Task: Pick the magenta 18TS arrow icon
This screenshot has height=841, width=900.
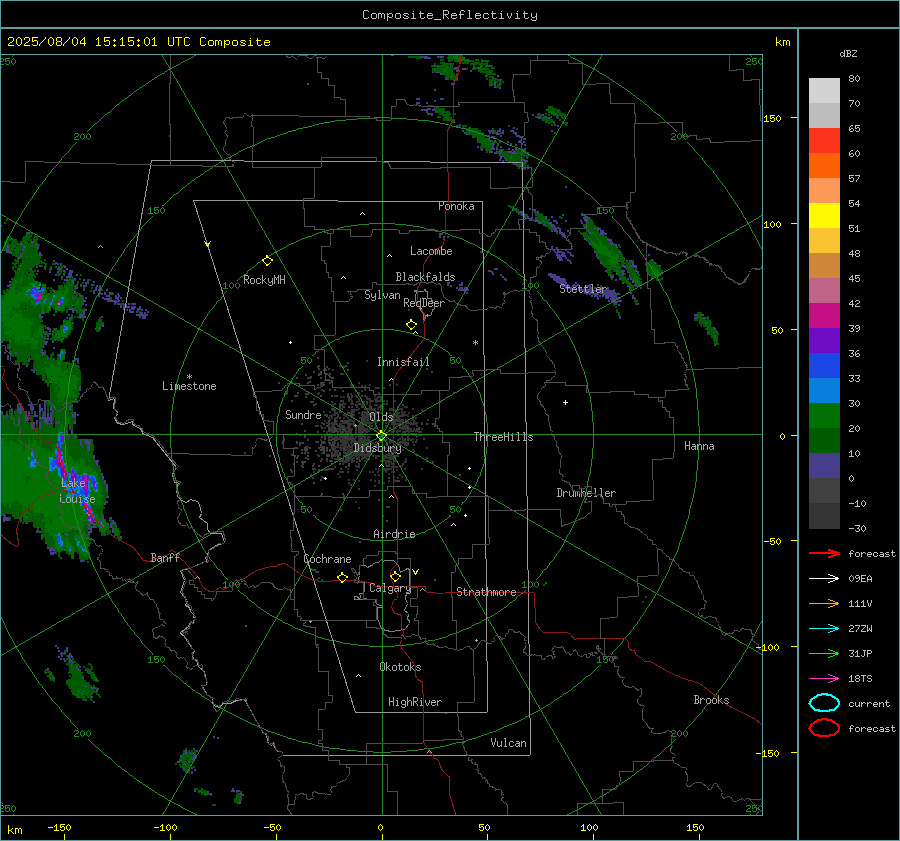Action: click(x=824, y=679)
